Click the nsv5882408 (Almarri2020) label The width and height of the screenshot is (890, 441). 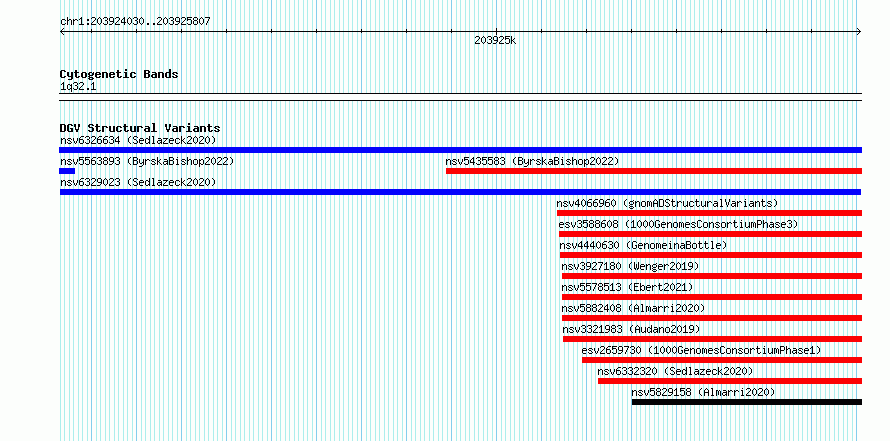pyautogui.click(x=633, y=308)
